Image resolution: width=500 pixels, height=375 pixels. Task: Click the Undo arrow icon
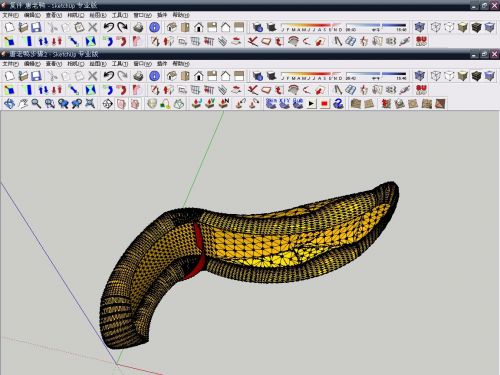pos(109,76)
